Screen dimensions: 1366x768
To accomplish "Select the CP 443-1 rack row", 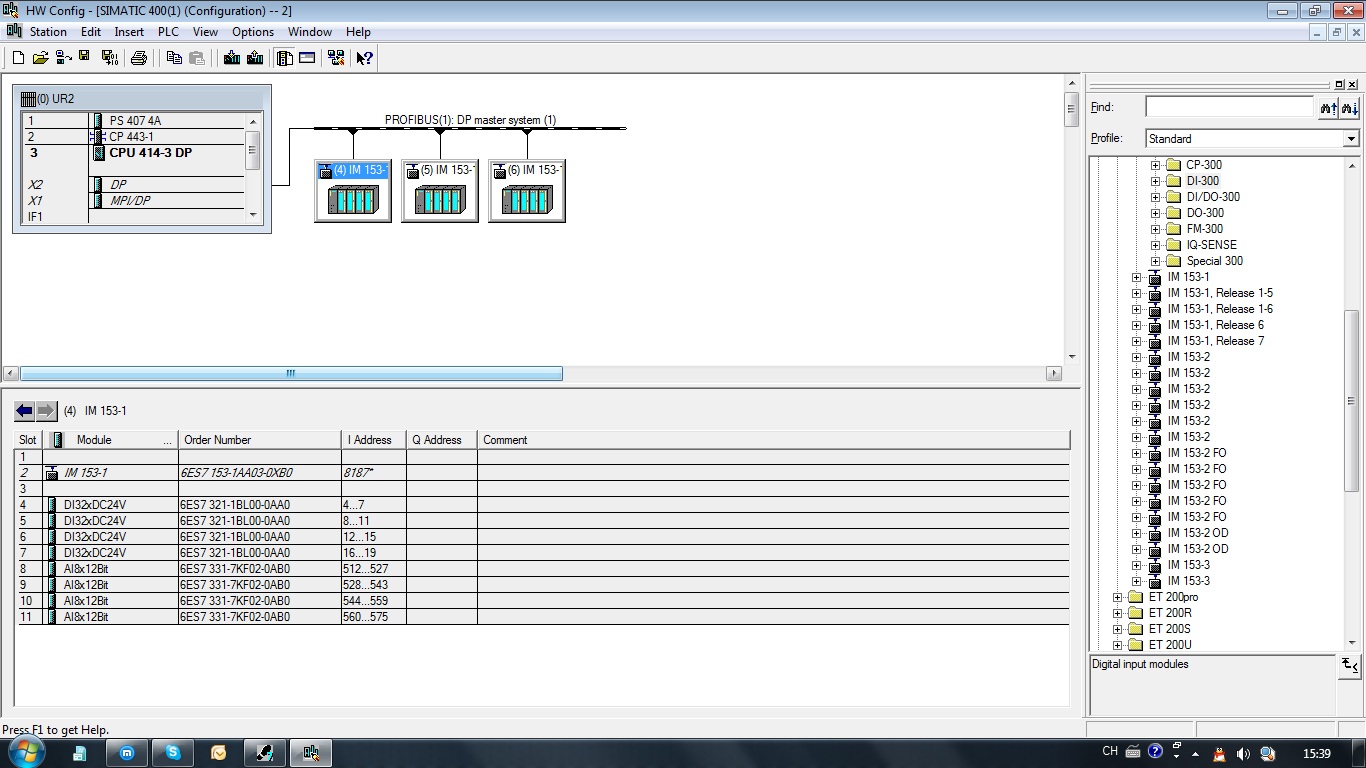I will [135, 137].
